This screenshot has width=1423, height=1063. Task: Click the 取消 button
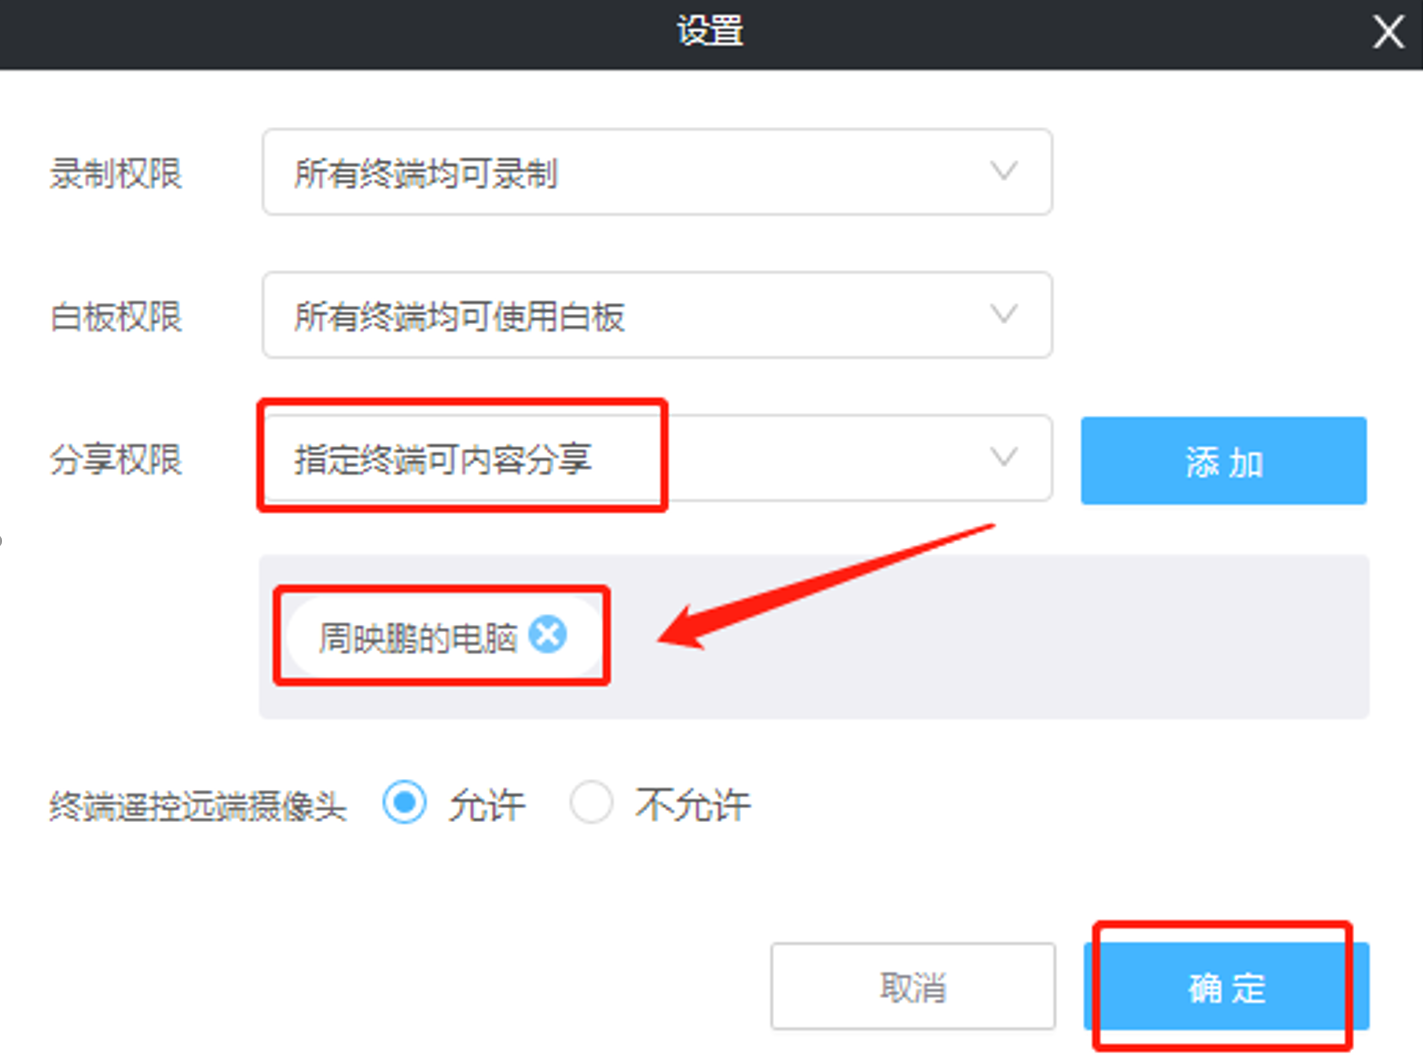point(913,986)
